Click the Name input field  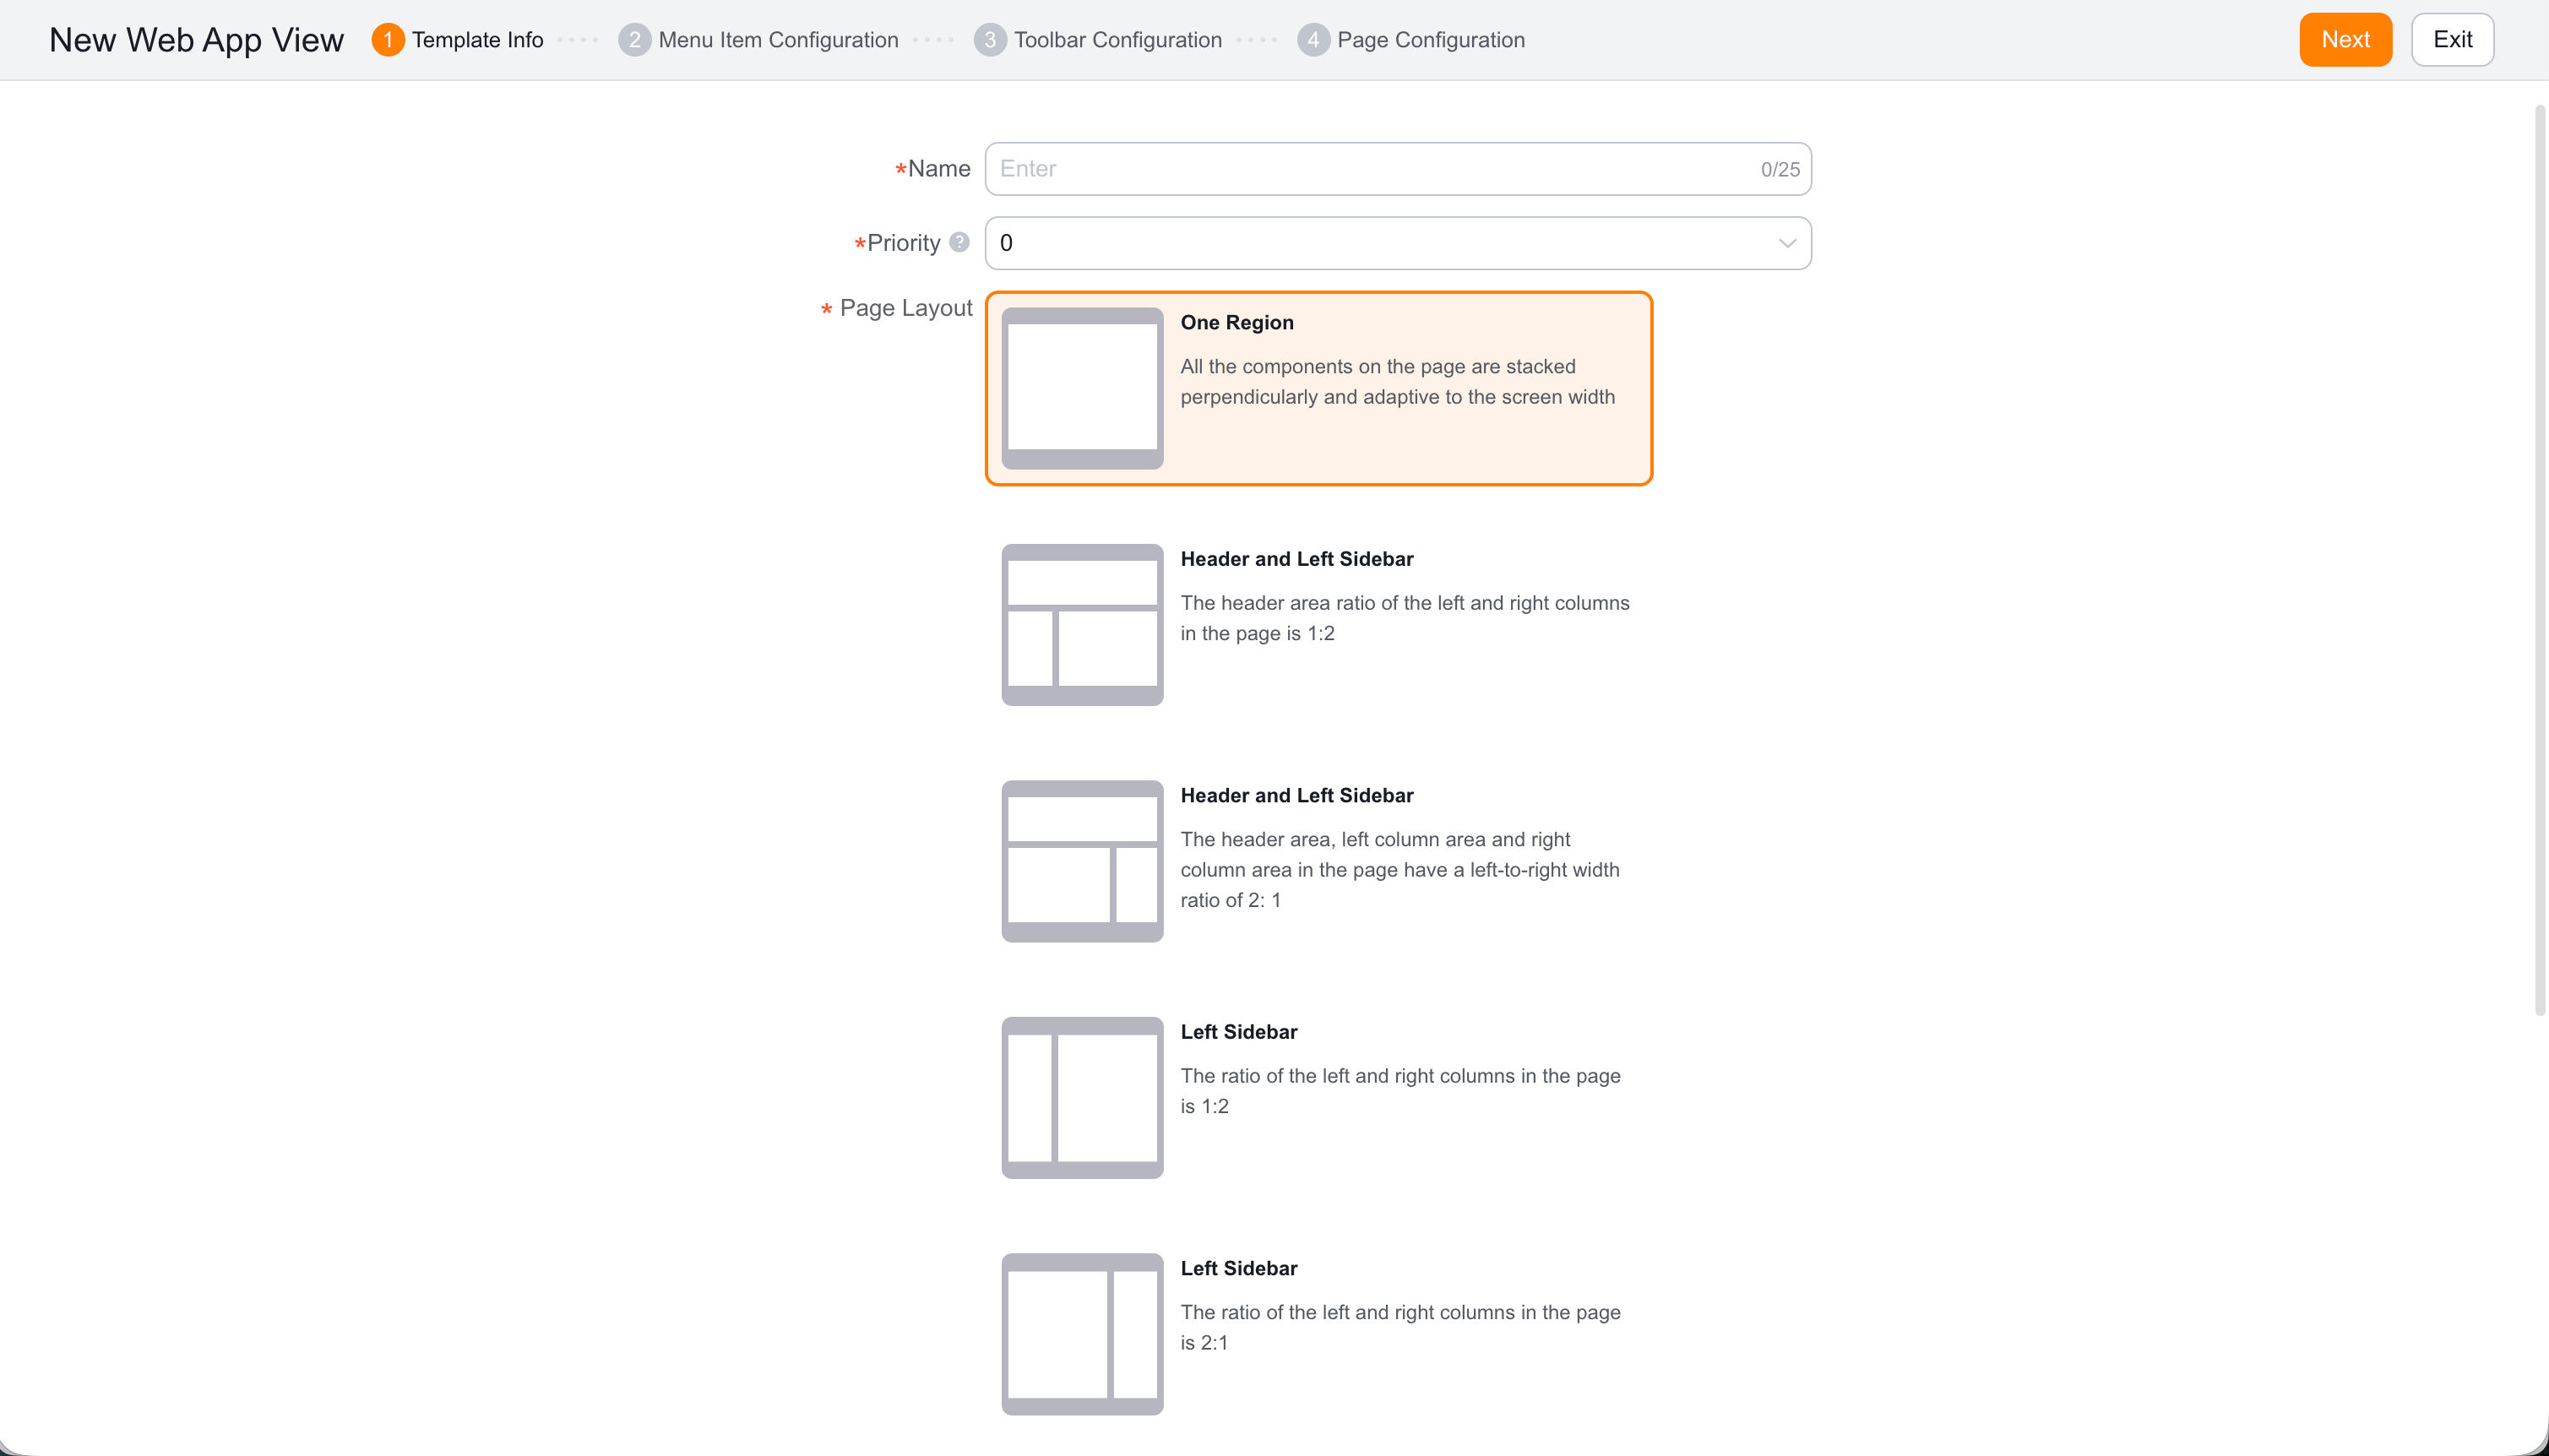[x=1397, y=169]
